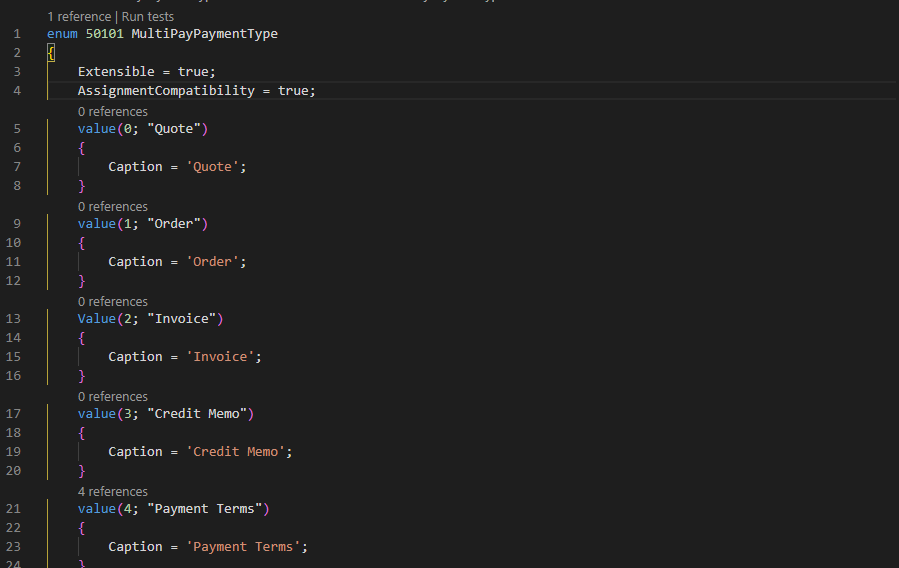899x568 pixels.
Task: Open "0 references" above the Invoice value
Action: (113, 302)
